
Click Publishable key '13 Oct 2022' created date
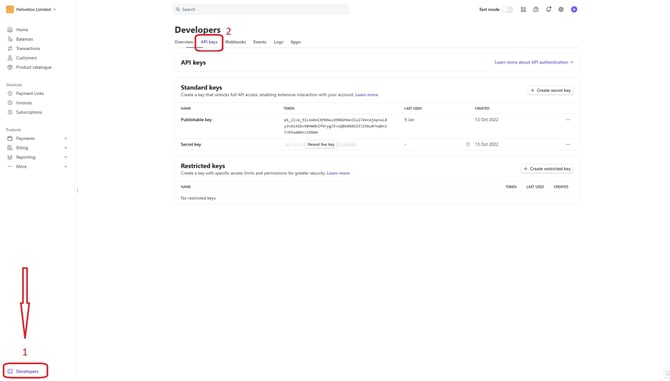pyautogui.click(x=487, y=120)
